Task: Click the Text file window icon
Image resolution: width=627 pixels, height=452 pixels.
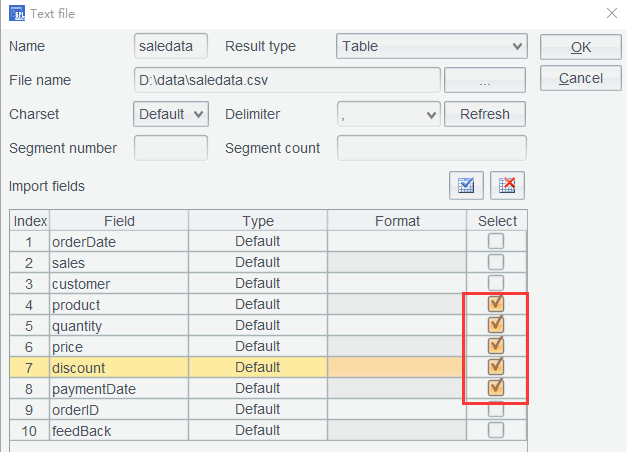Action: click(x=17, y=14)
